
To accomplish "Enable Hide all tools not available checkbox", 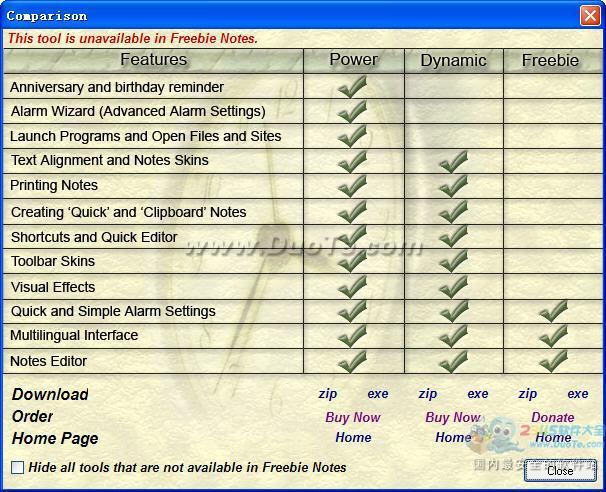I will [18, 467].
